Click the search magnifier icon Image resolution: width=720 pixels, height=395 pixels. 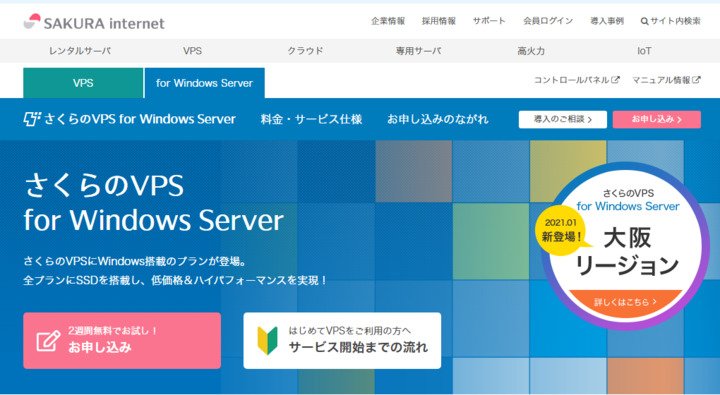point(644,21)
